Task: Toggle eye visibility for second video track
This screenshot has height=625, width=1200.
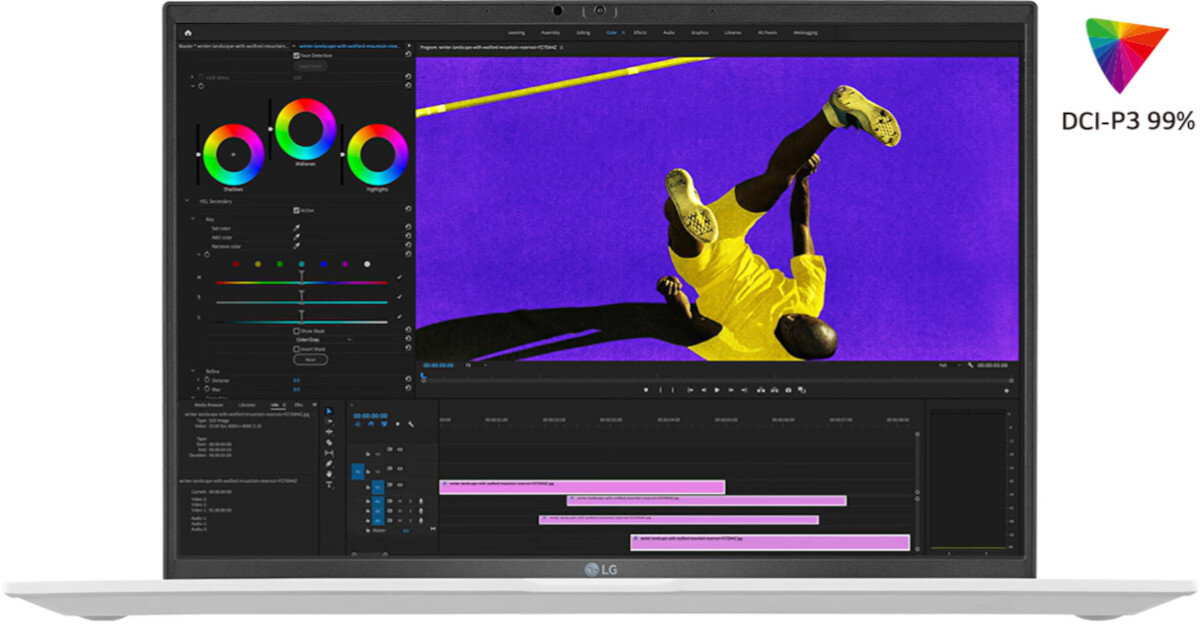Action: point(399,467)
